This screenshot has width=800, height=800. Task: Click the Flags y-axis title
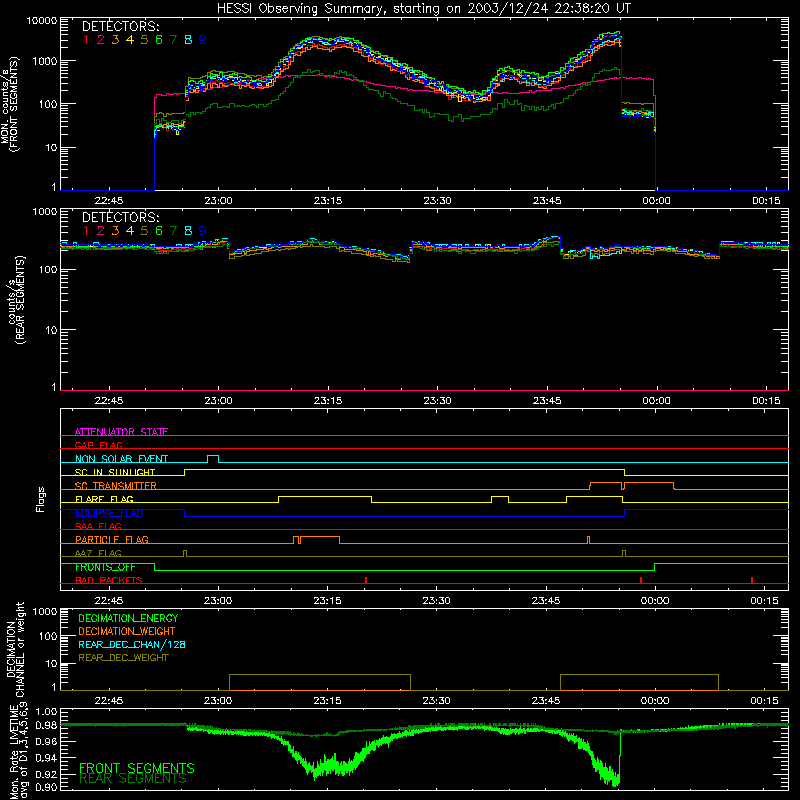(40, 499)
